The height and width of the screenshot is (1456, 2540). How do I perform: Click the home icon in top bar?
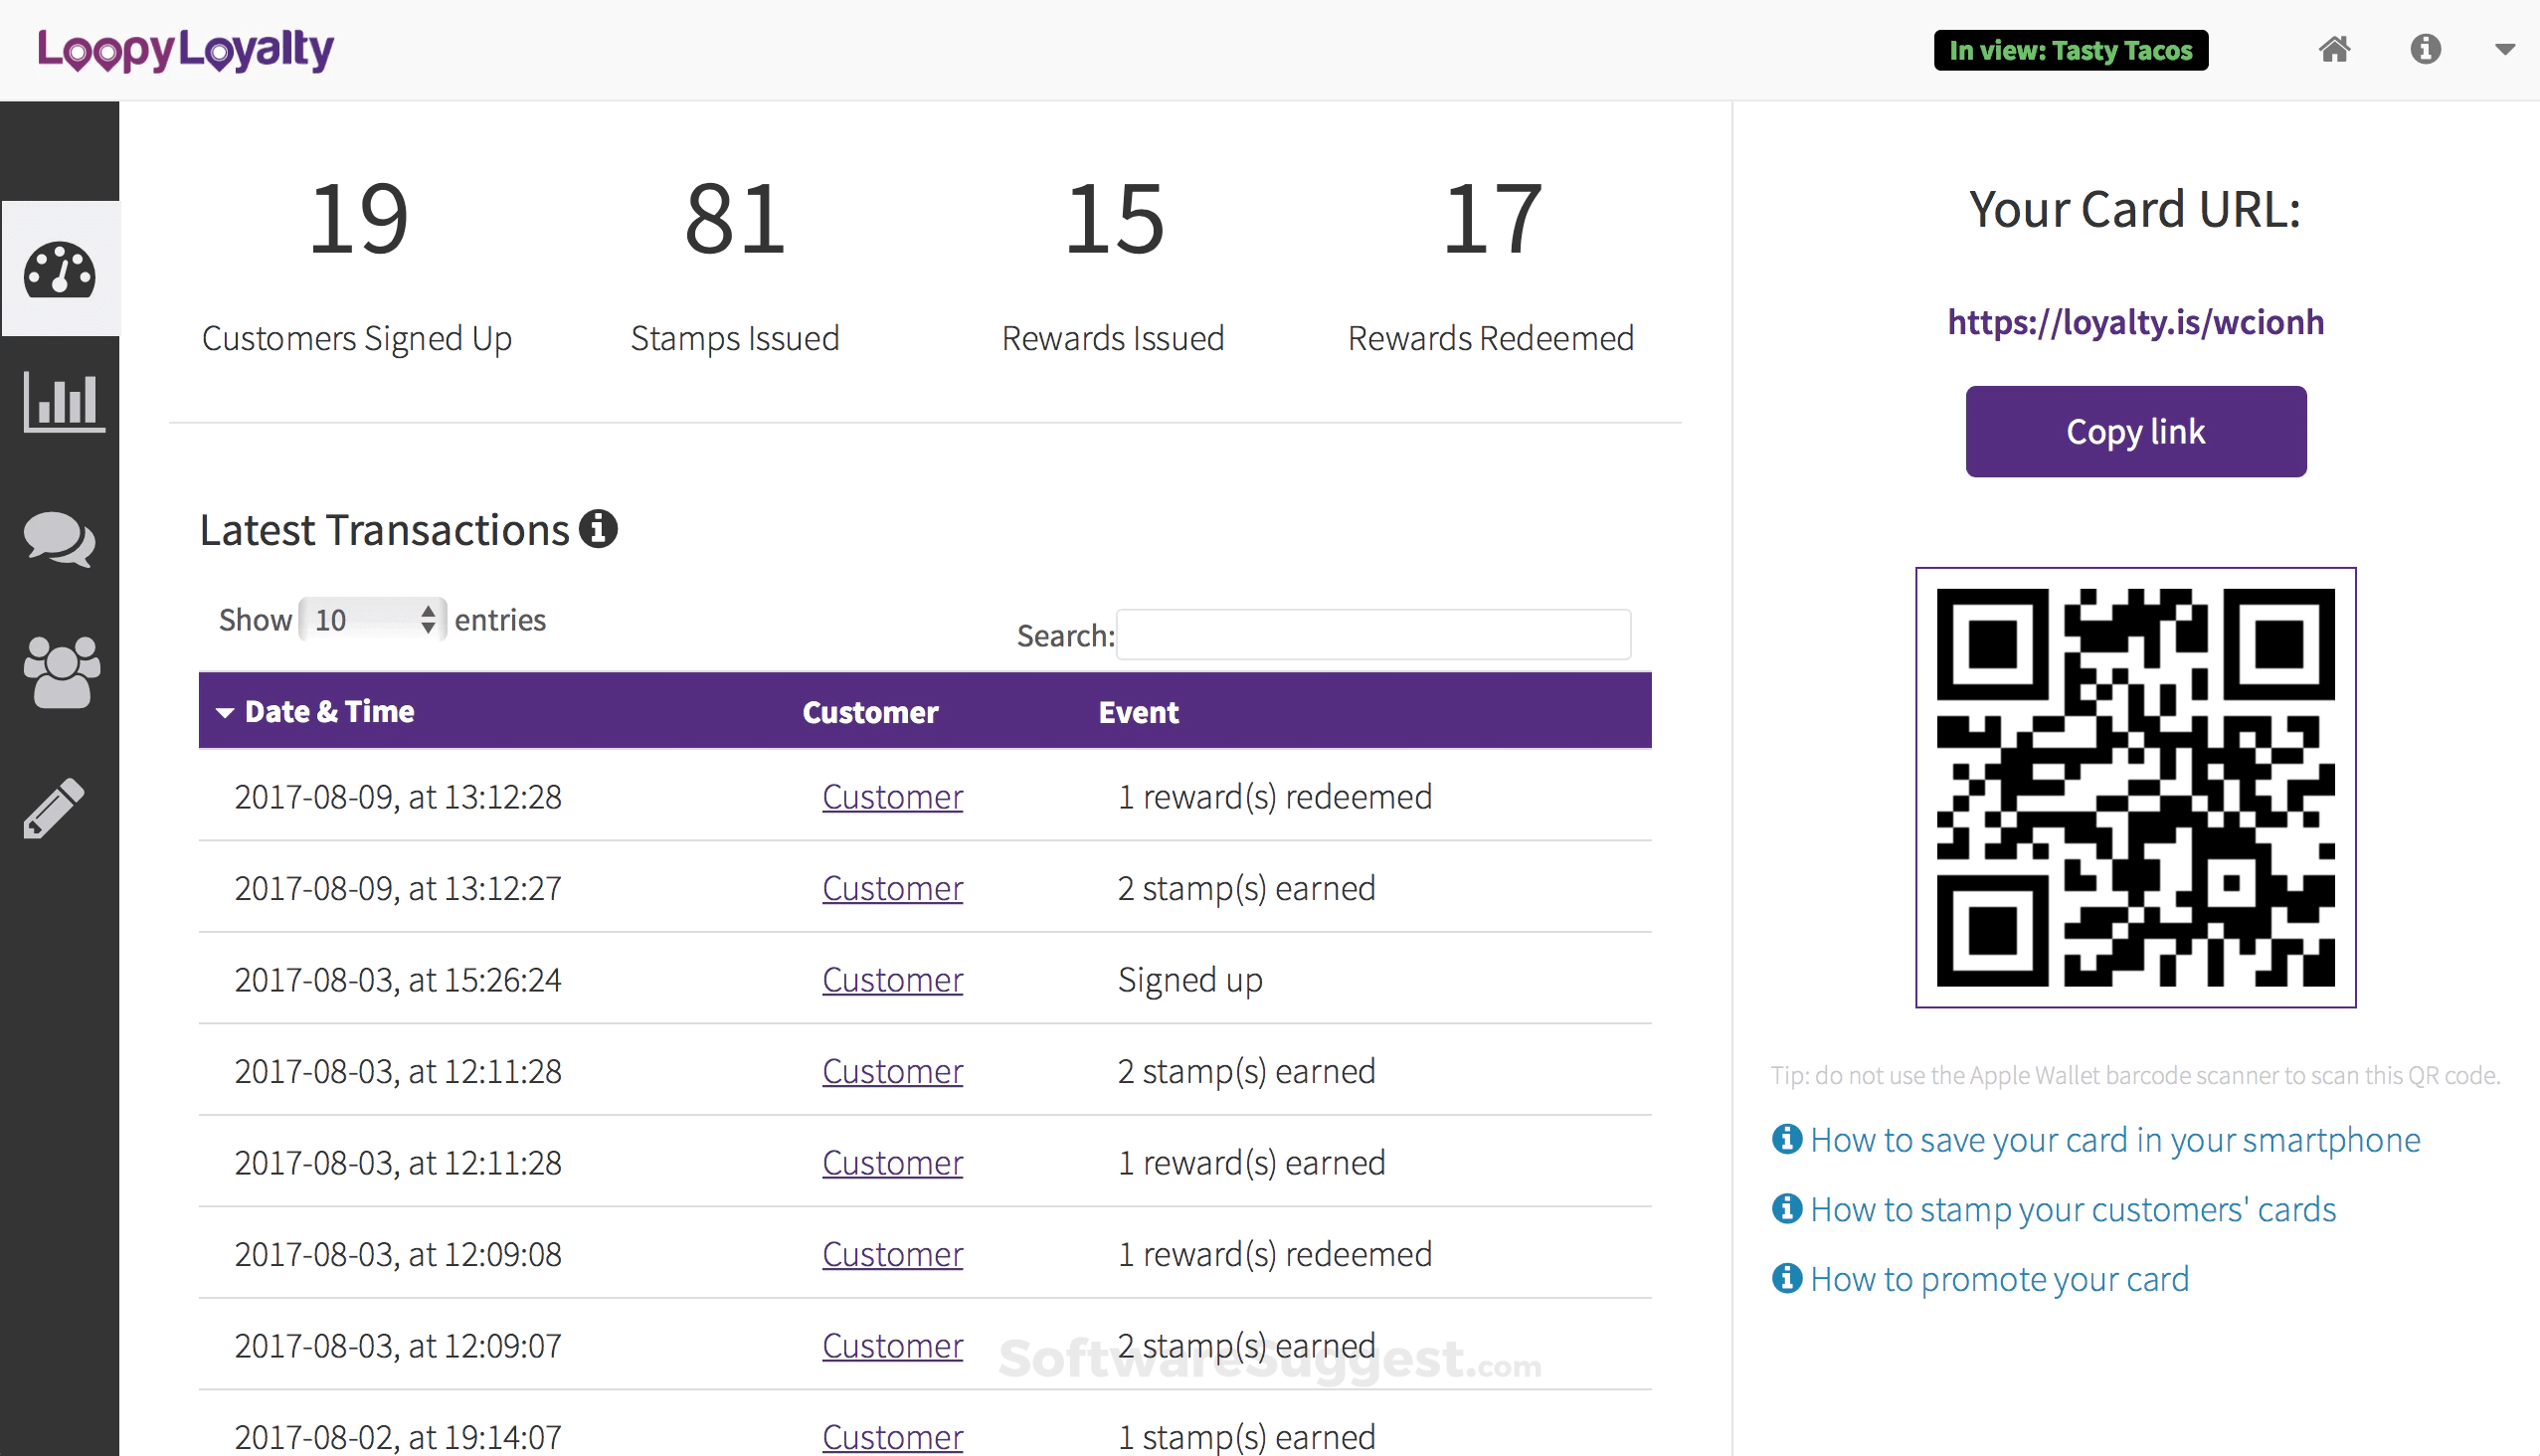click(x=2334, y=49)
